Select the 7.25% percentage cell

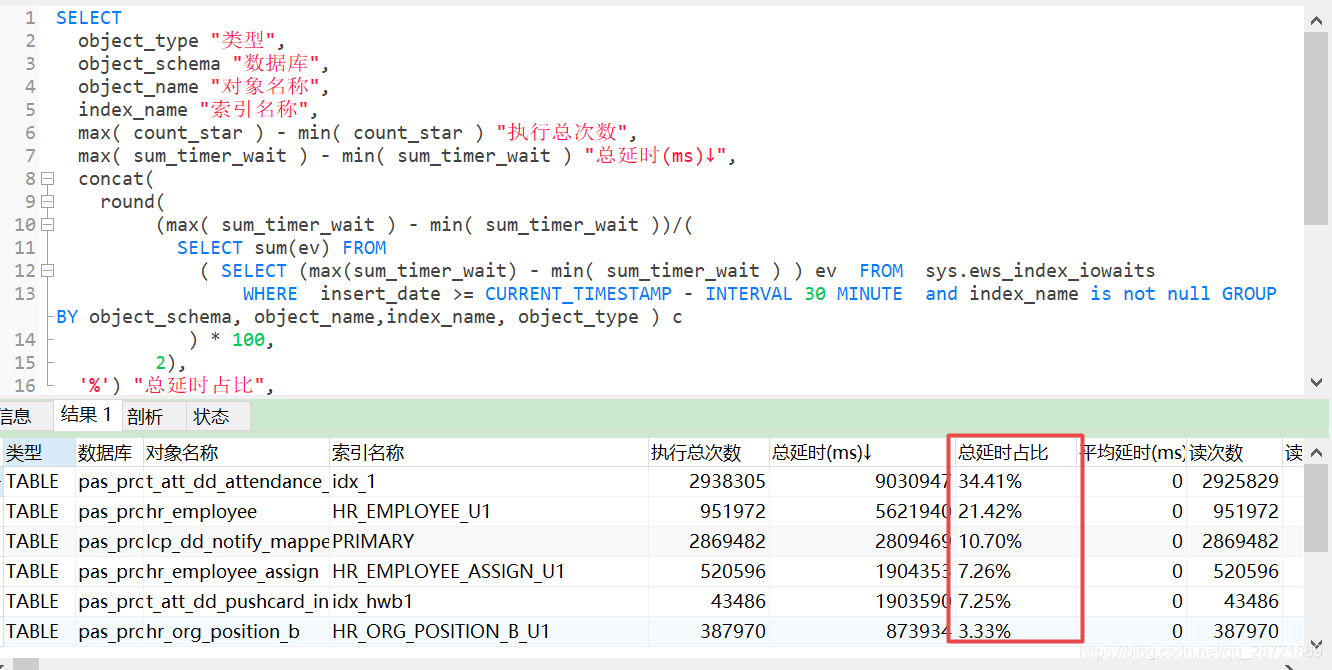(1015, 602)
